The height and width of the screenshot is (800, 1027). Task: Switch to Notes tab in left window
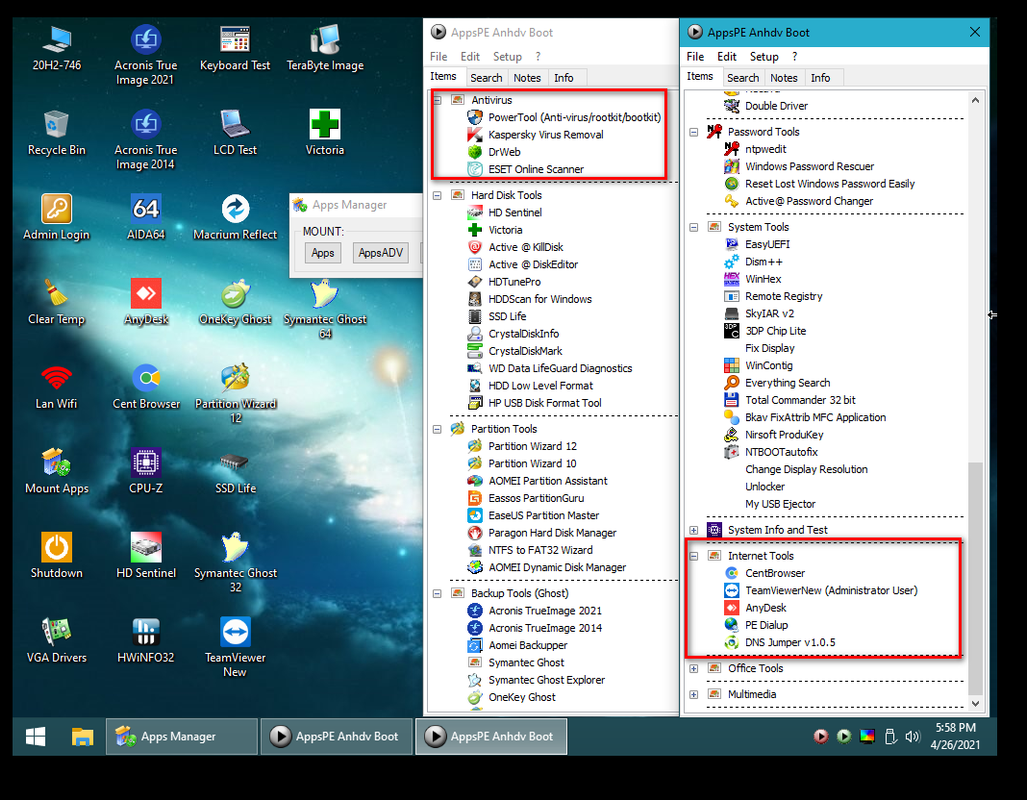(x=527, y=78)
